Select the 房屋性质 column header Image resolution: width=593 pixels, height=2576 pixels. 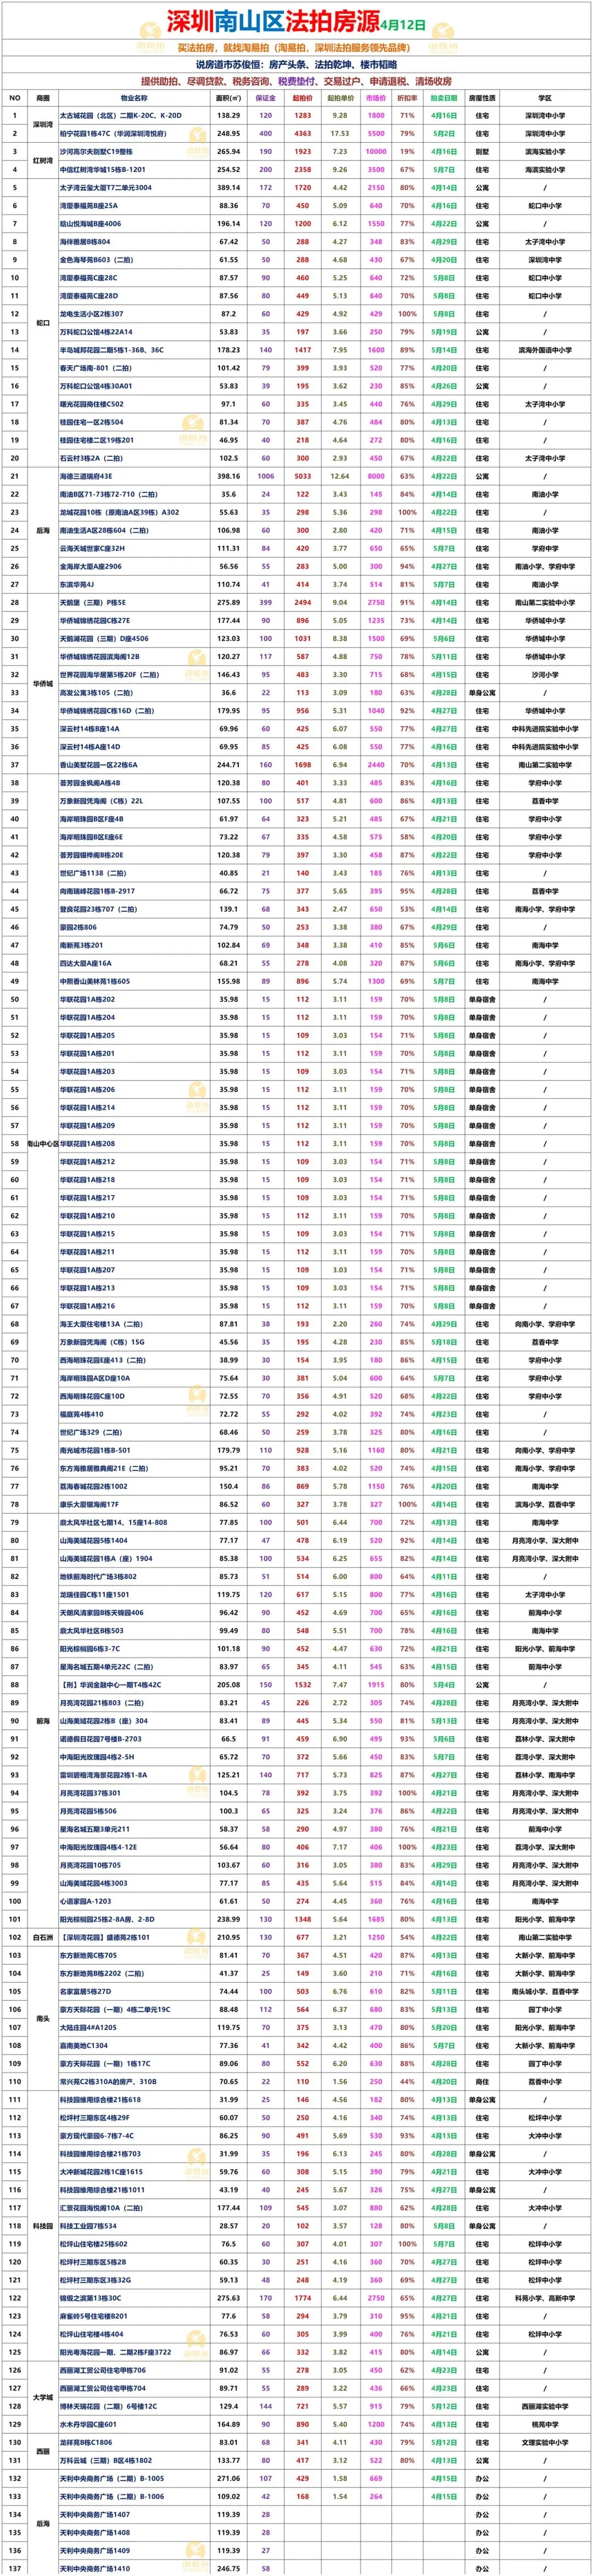[483, 98]
